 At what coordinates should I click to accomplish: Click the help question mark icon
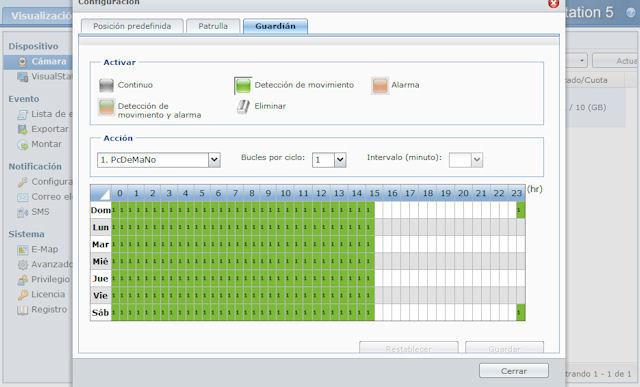click(x=631, y=13)
